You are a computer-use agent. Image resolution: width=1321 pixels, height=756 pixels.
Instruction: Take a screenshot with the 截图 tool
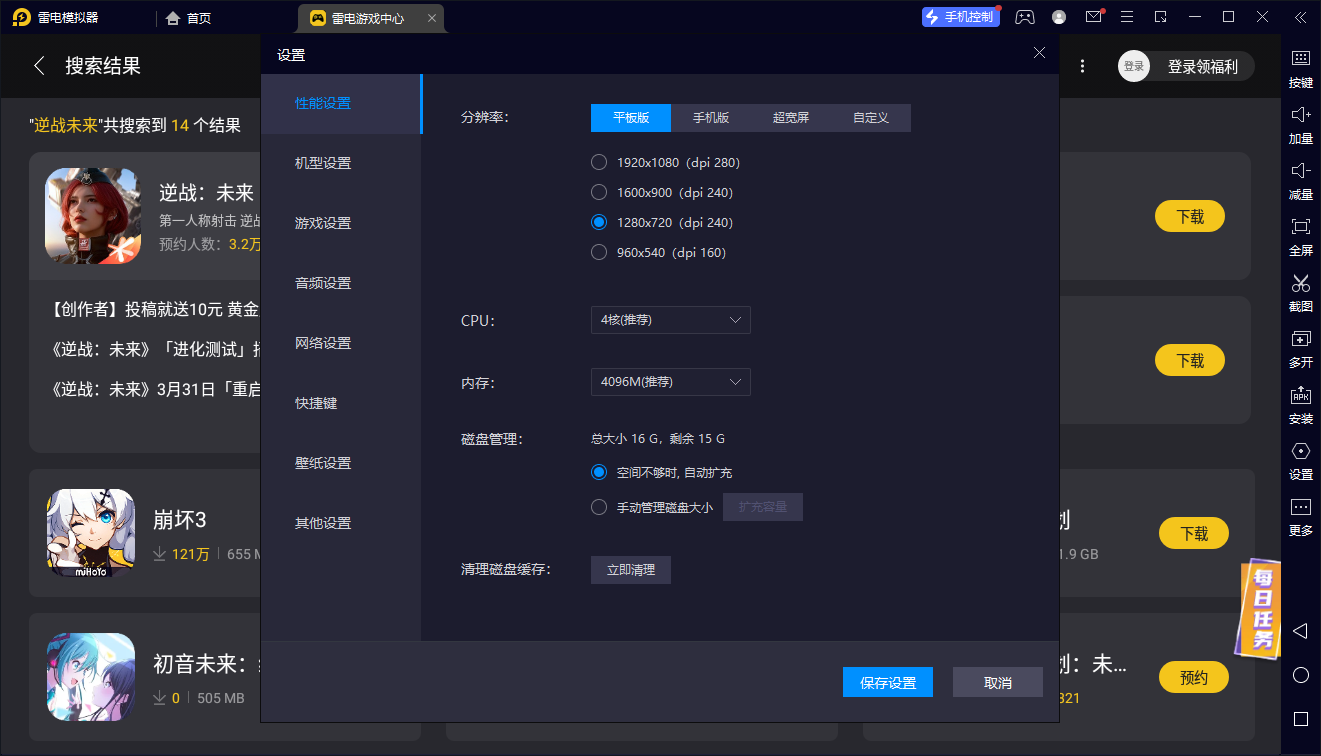point(1300,294)
